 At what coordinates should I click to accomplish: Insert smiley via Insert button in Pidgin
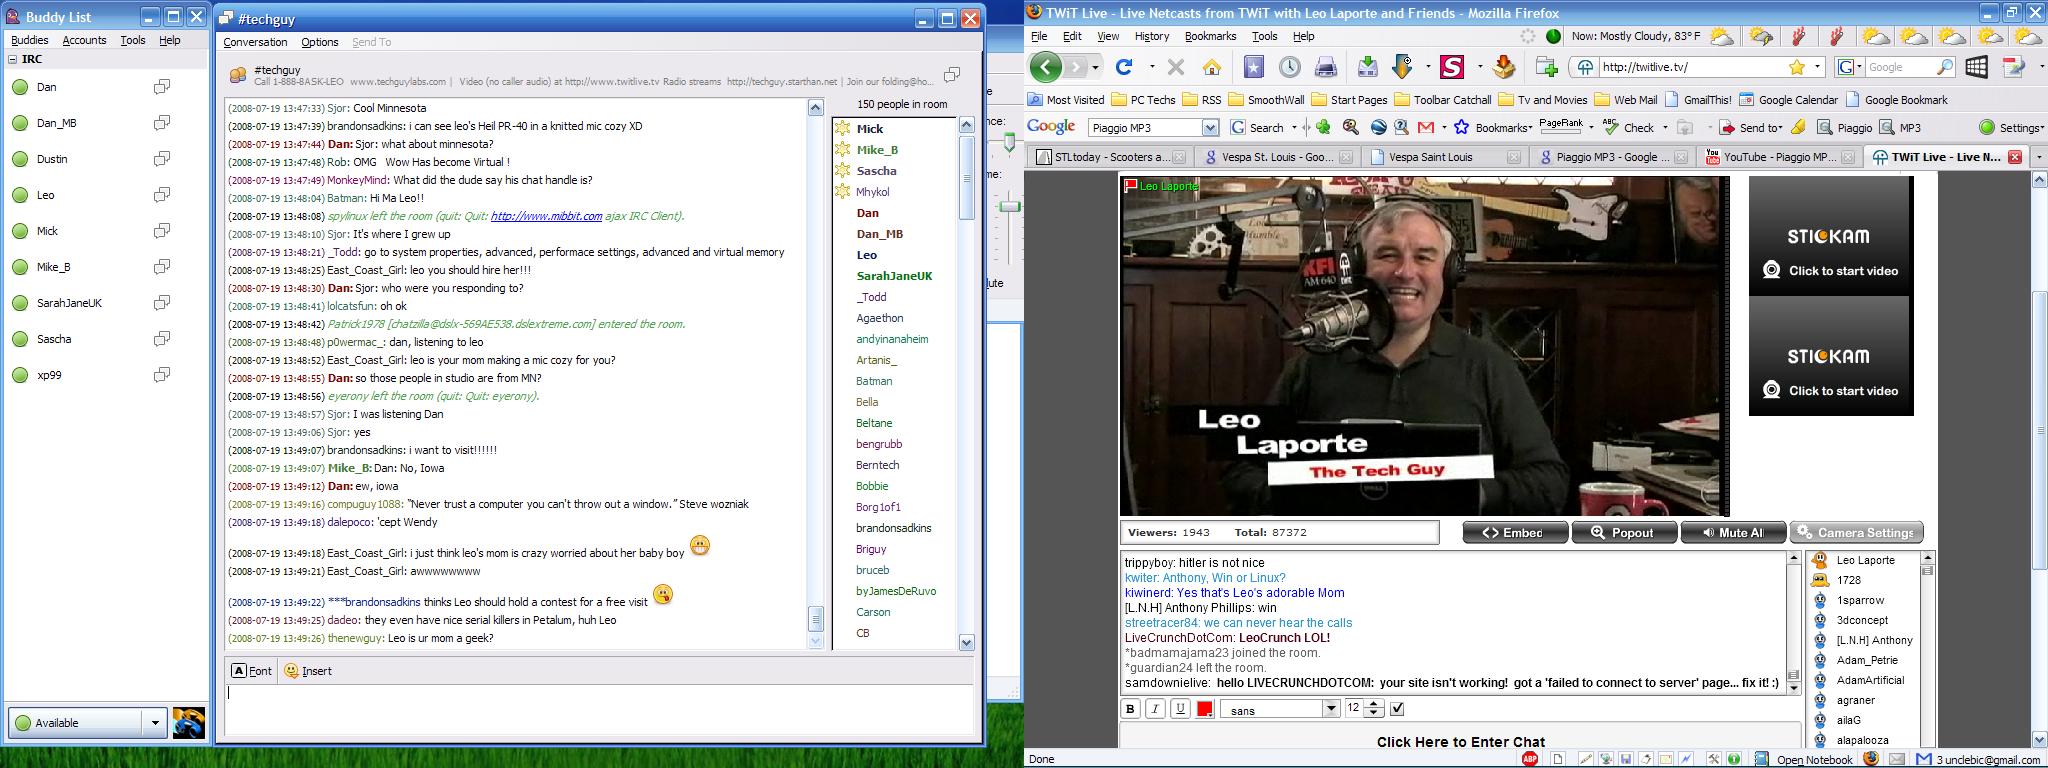pyautogui.click(x=308, y=671)
